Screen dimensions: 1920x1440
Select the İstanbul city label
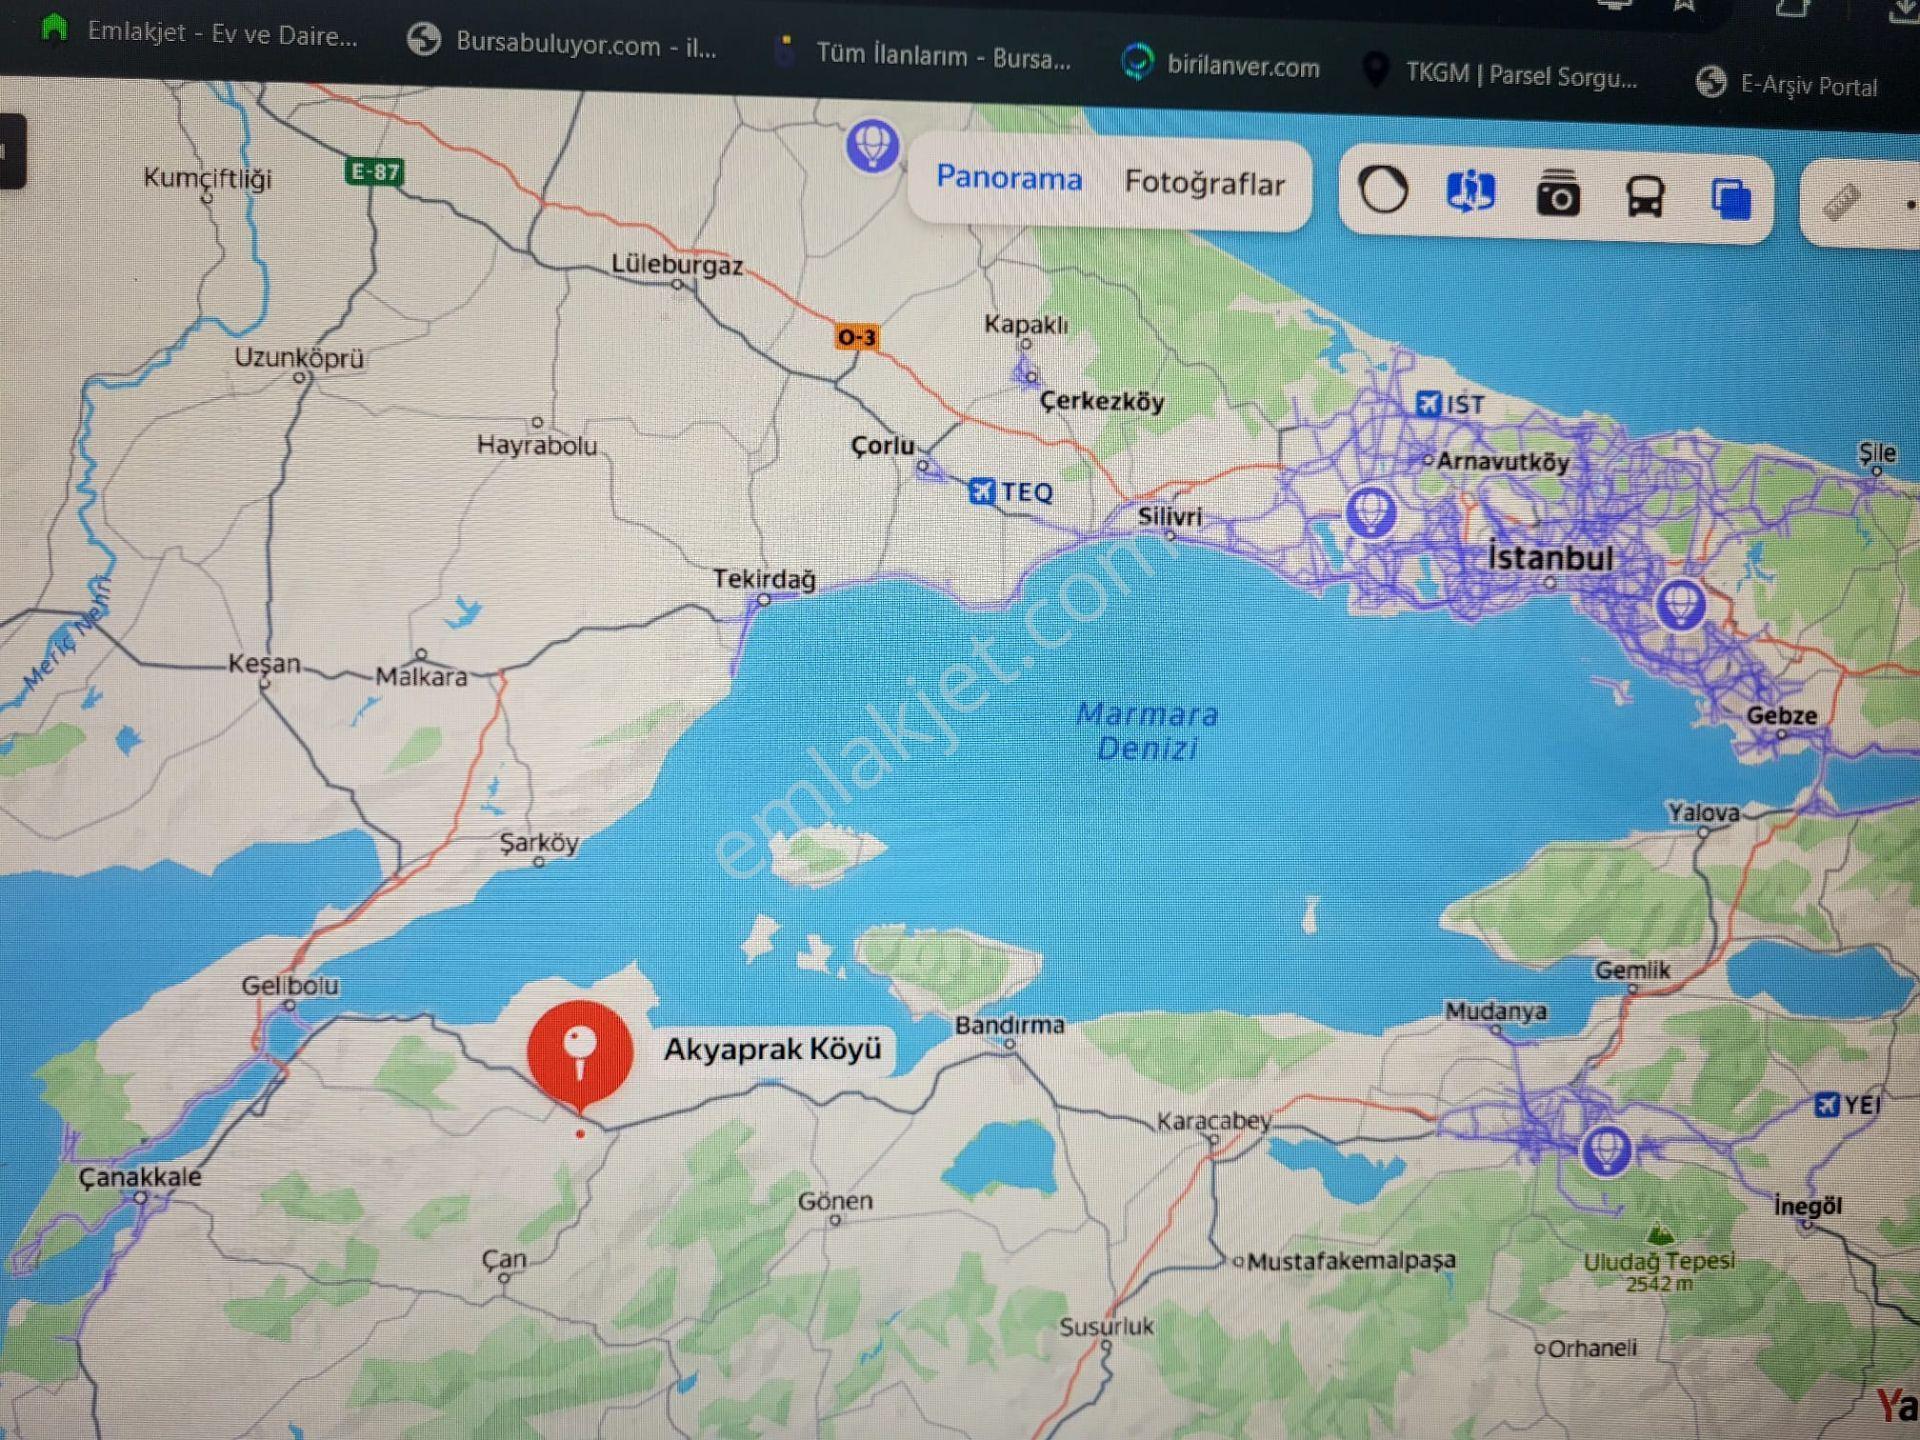click(1550, 557)
